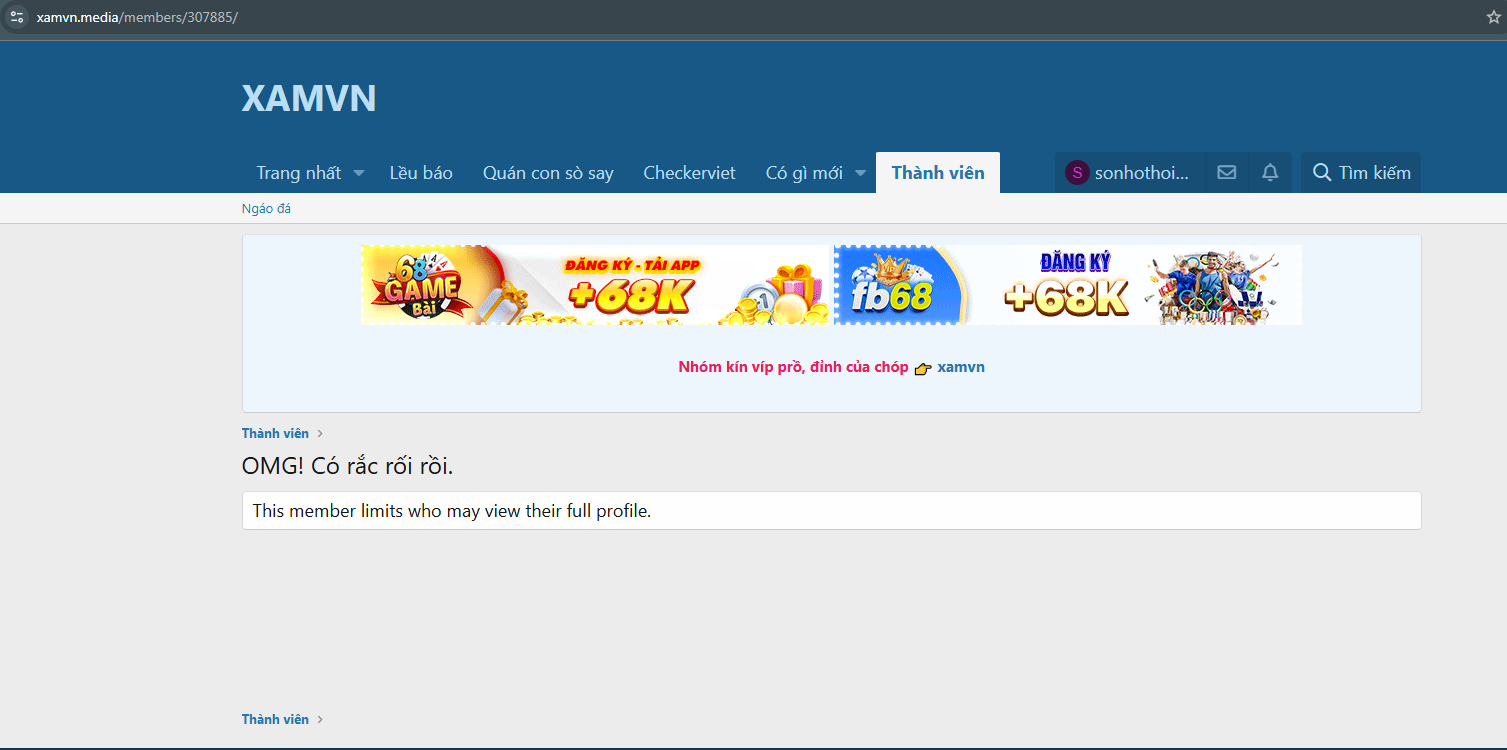1507x750 pixels.
Task: Click top Thành viên breadcrumb link
Action: coord(275,433)
